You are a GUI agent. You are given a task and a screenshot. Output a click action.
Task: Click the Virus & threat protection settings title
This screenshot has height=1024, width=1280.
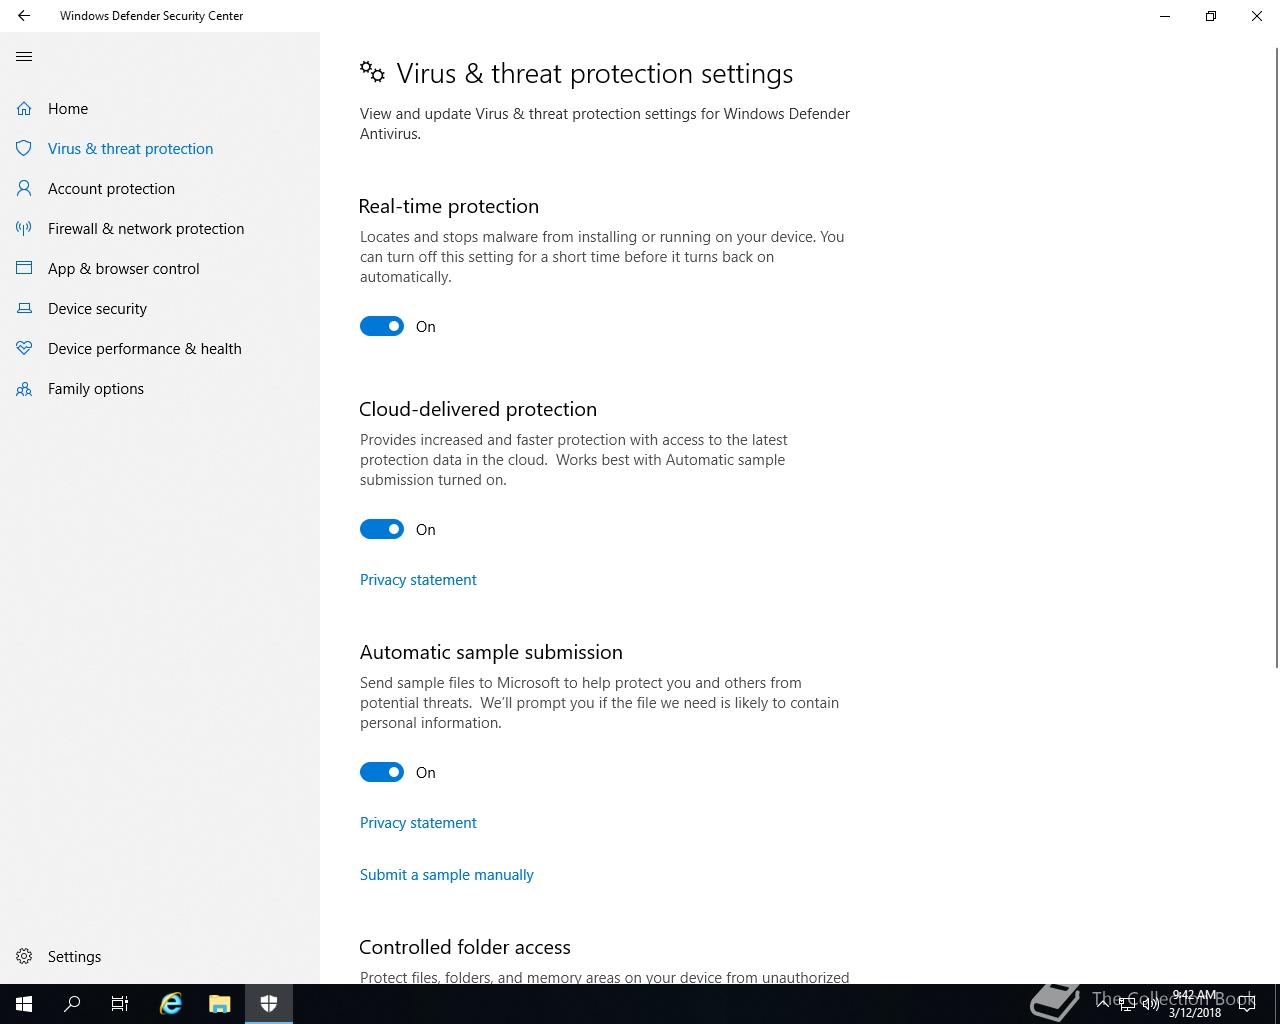tap(595, 74)
